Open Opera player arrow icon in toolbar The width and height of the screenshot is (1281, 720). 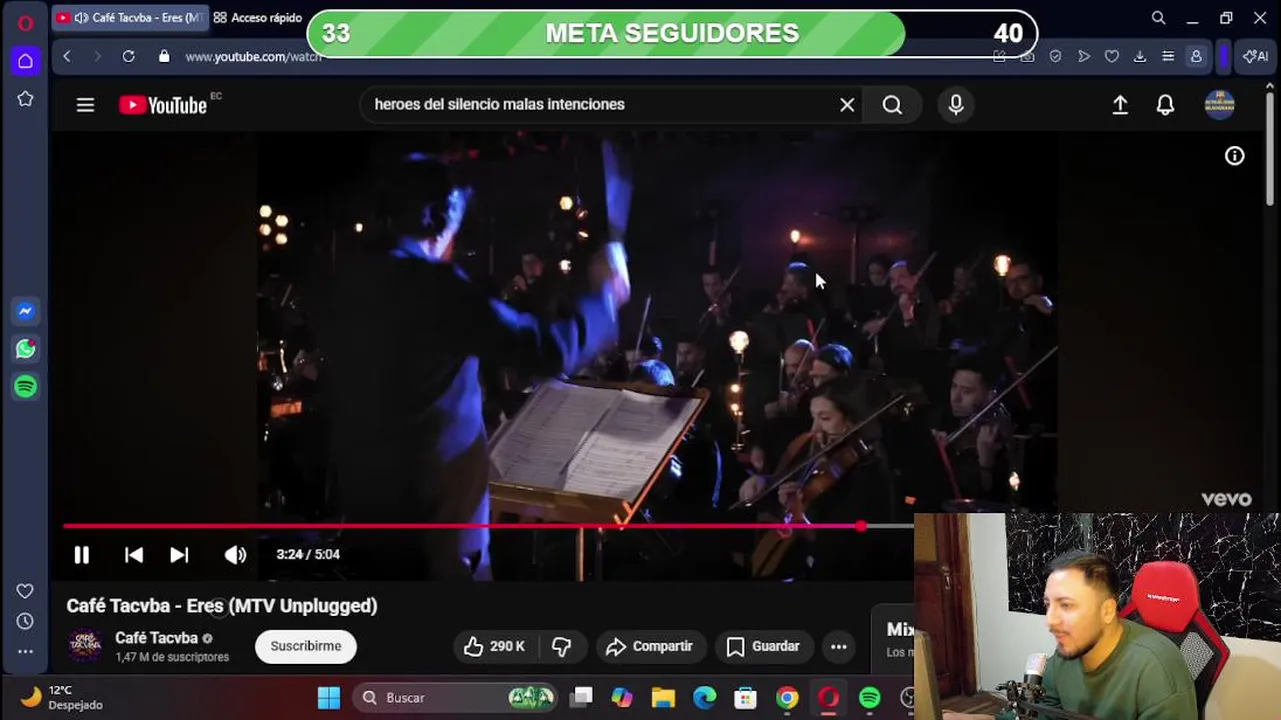tap(1083, 57)
